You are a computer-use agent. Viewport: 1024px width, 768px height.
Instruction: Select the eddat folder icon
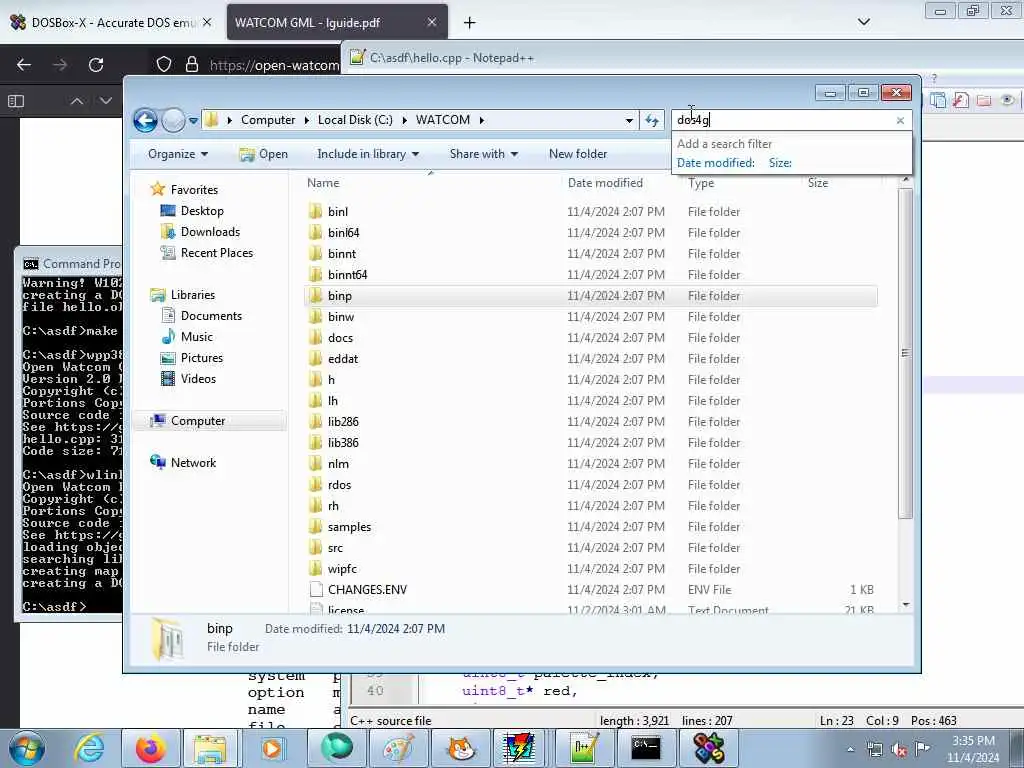click(315, 358)
